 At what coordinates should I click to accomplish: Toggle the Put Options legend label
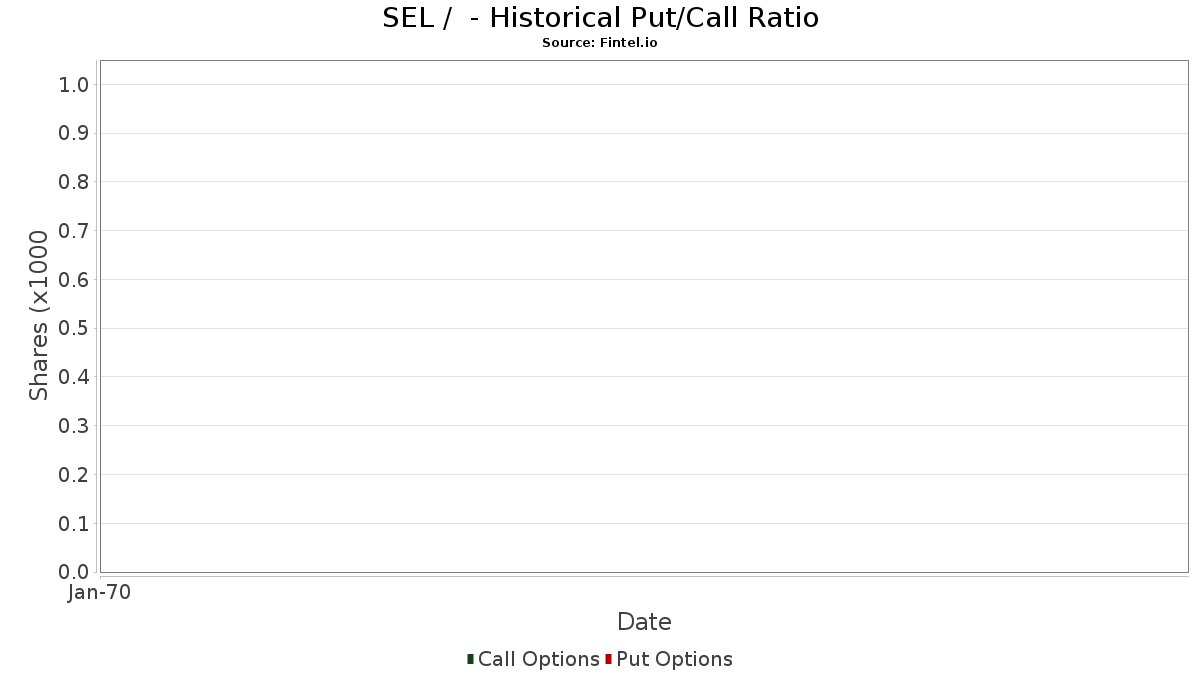click(674, 659)
